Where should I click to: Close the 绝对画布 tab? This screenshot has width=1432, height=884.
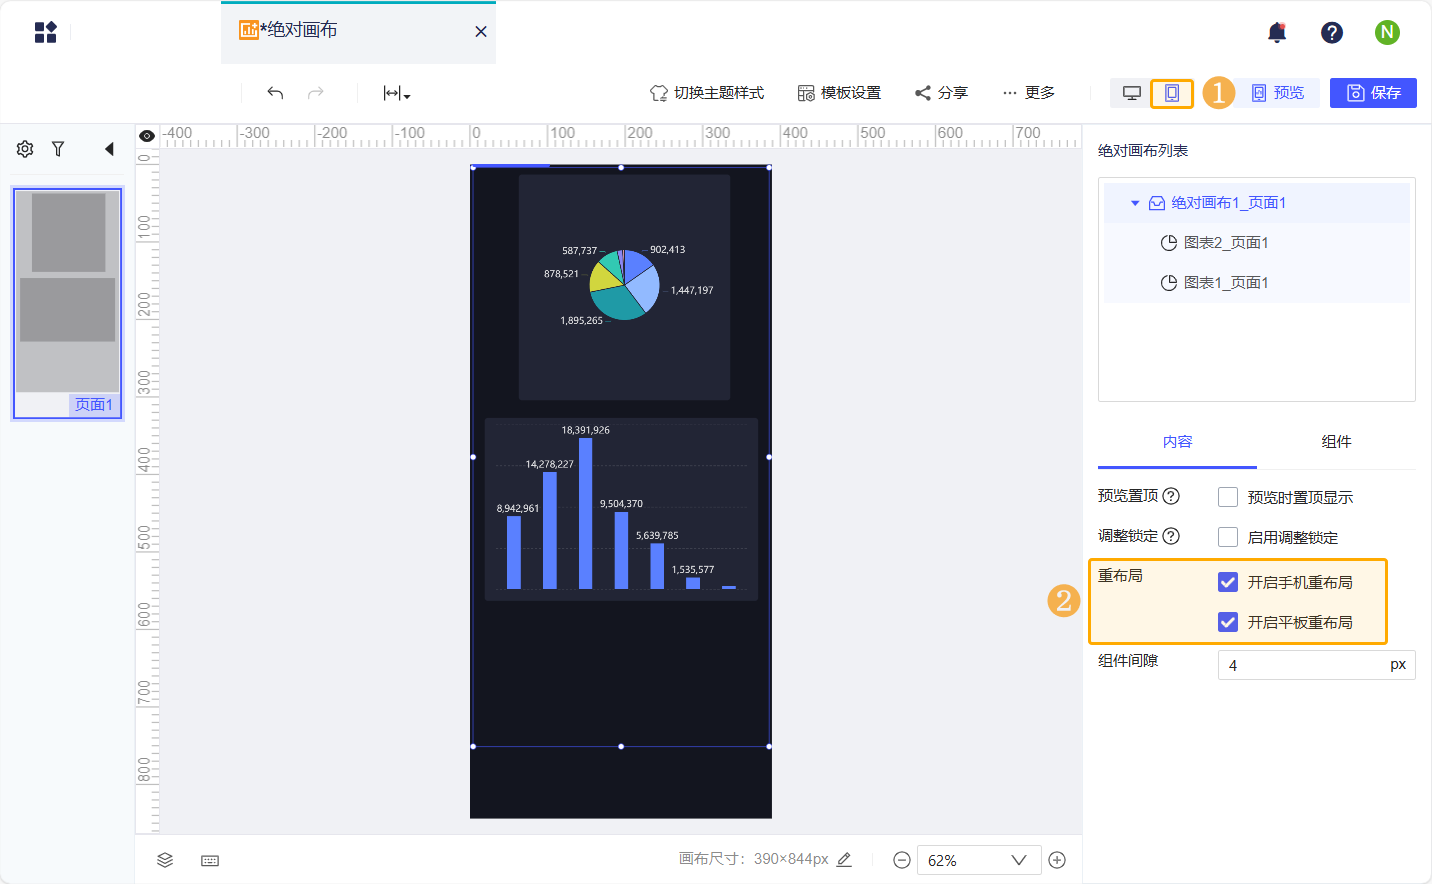click(481, 32)
